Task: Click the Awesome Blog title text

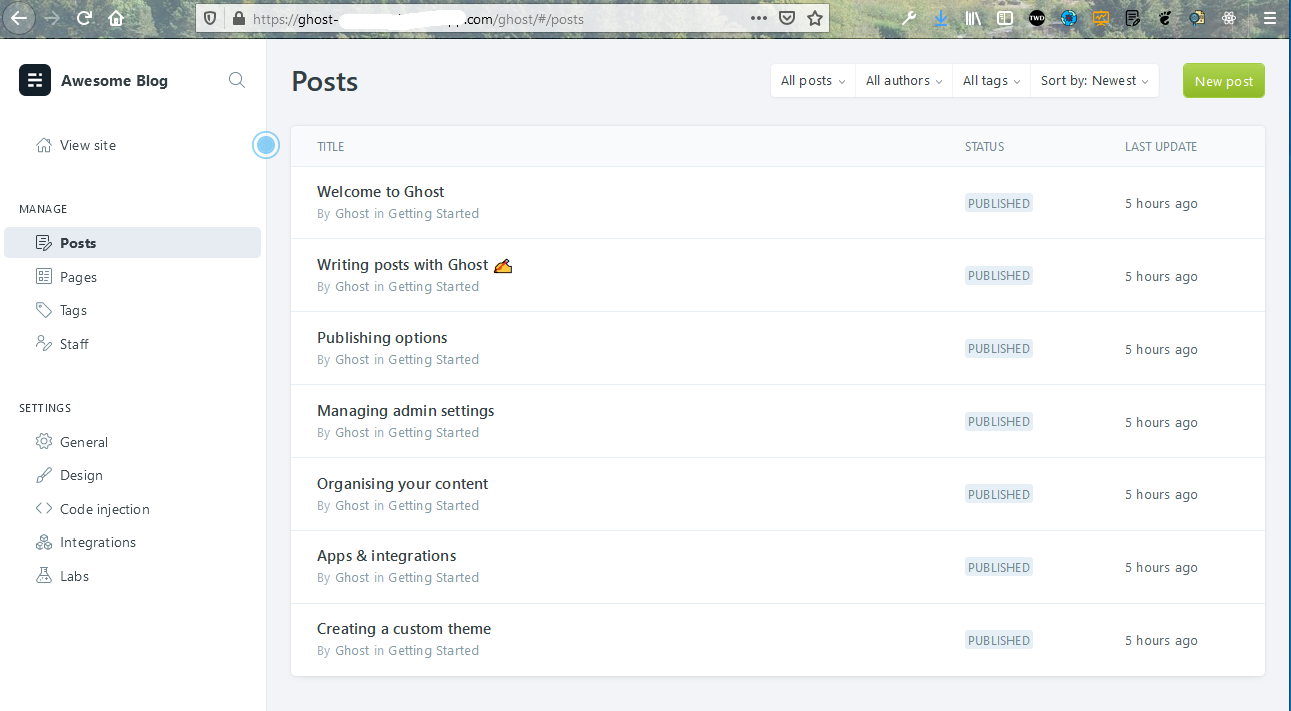Action: 114,81
